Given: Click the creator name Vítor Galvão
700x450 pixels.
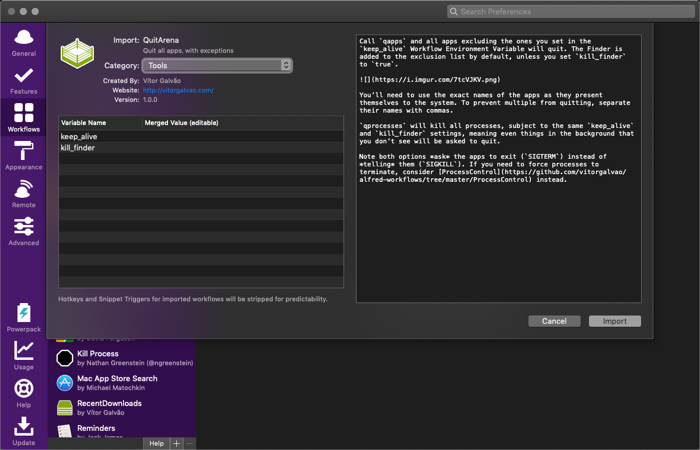Looking at the screenshot, I should coord(162,81).
